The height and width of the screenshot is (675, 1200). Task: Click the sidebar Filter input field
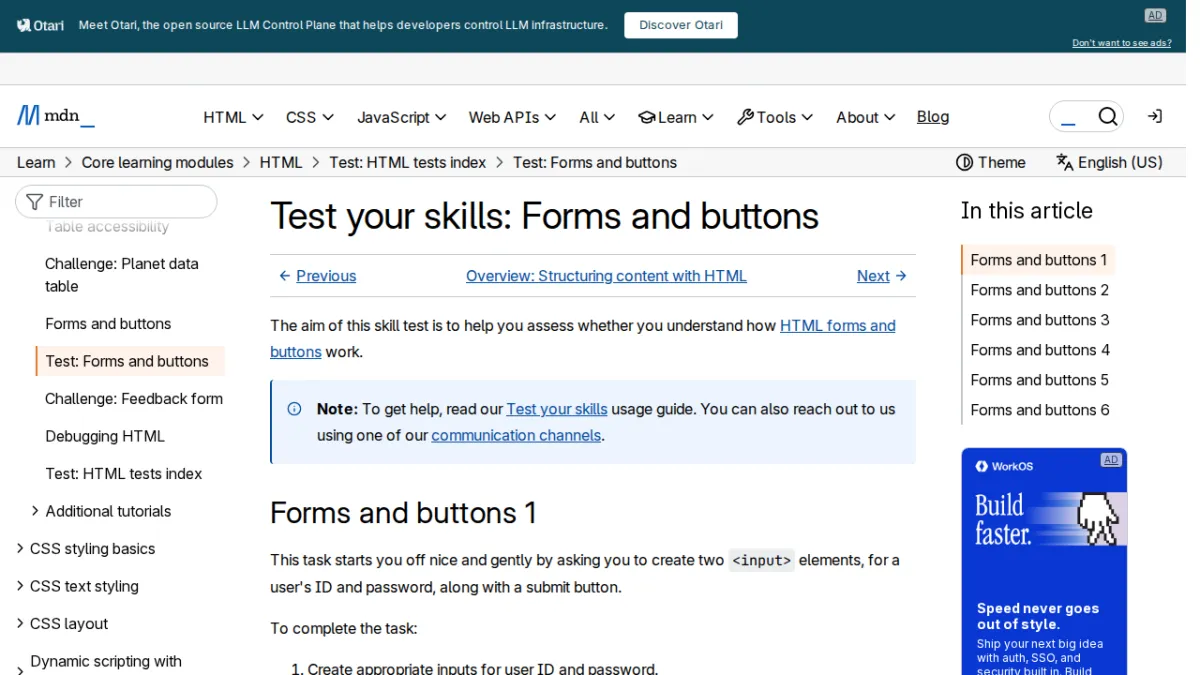point(116,202)
